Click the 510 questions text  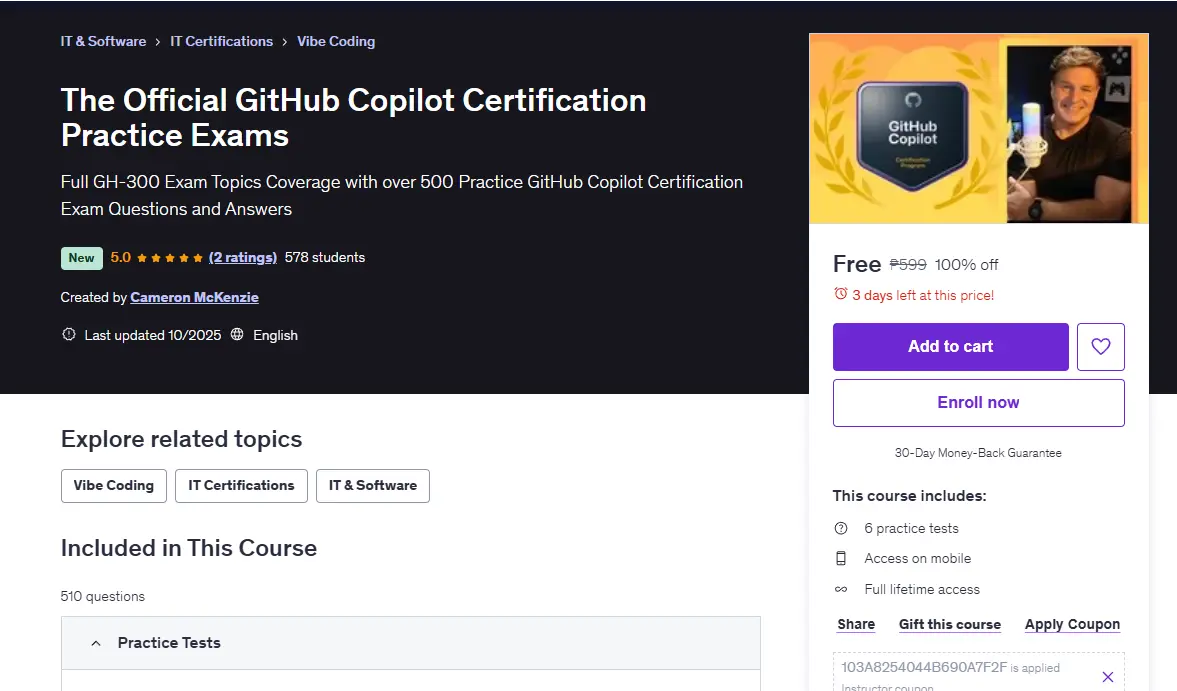coord(103,596)
